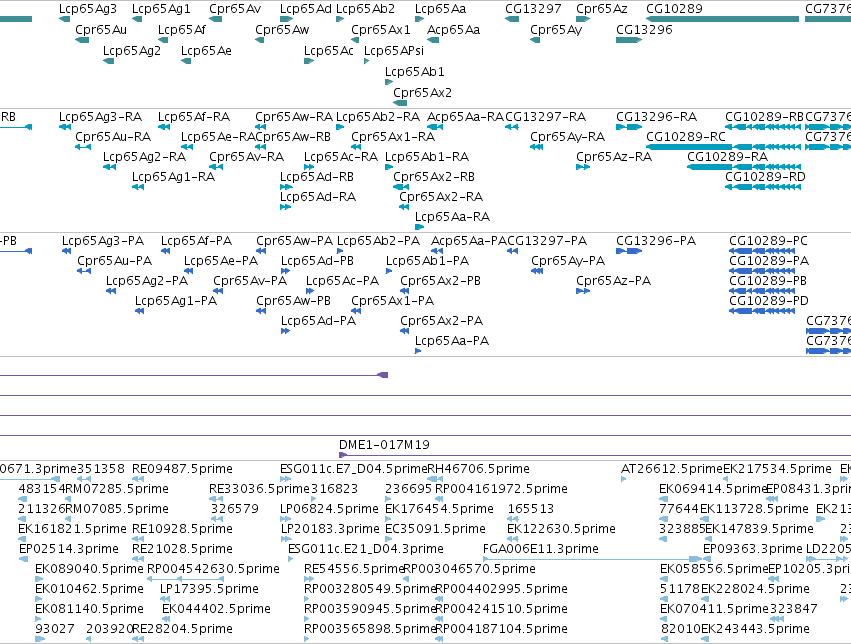Select gene Lcp65Ad label
This screenshot has width=851, height=644.
(x=306, y=9)
